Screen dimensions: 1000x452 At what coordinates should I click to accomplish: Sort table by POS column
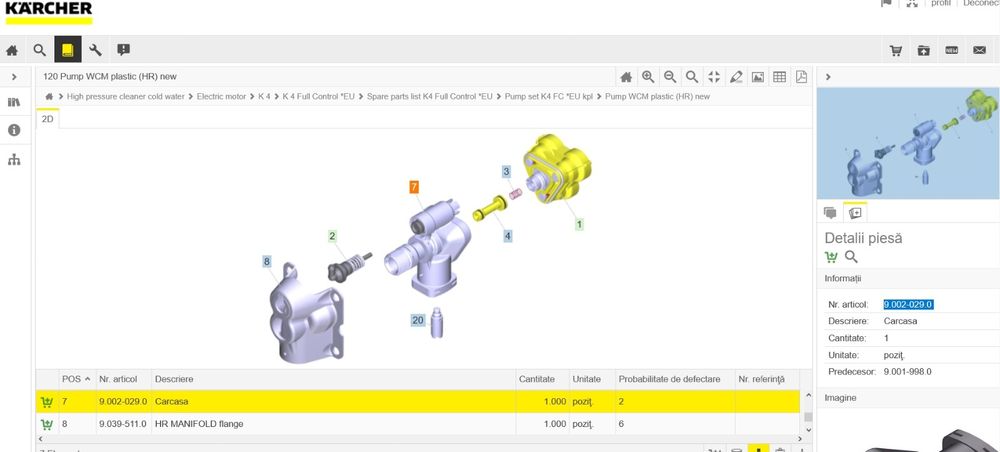coord(75,379)
